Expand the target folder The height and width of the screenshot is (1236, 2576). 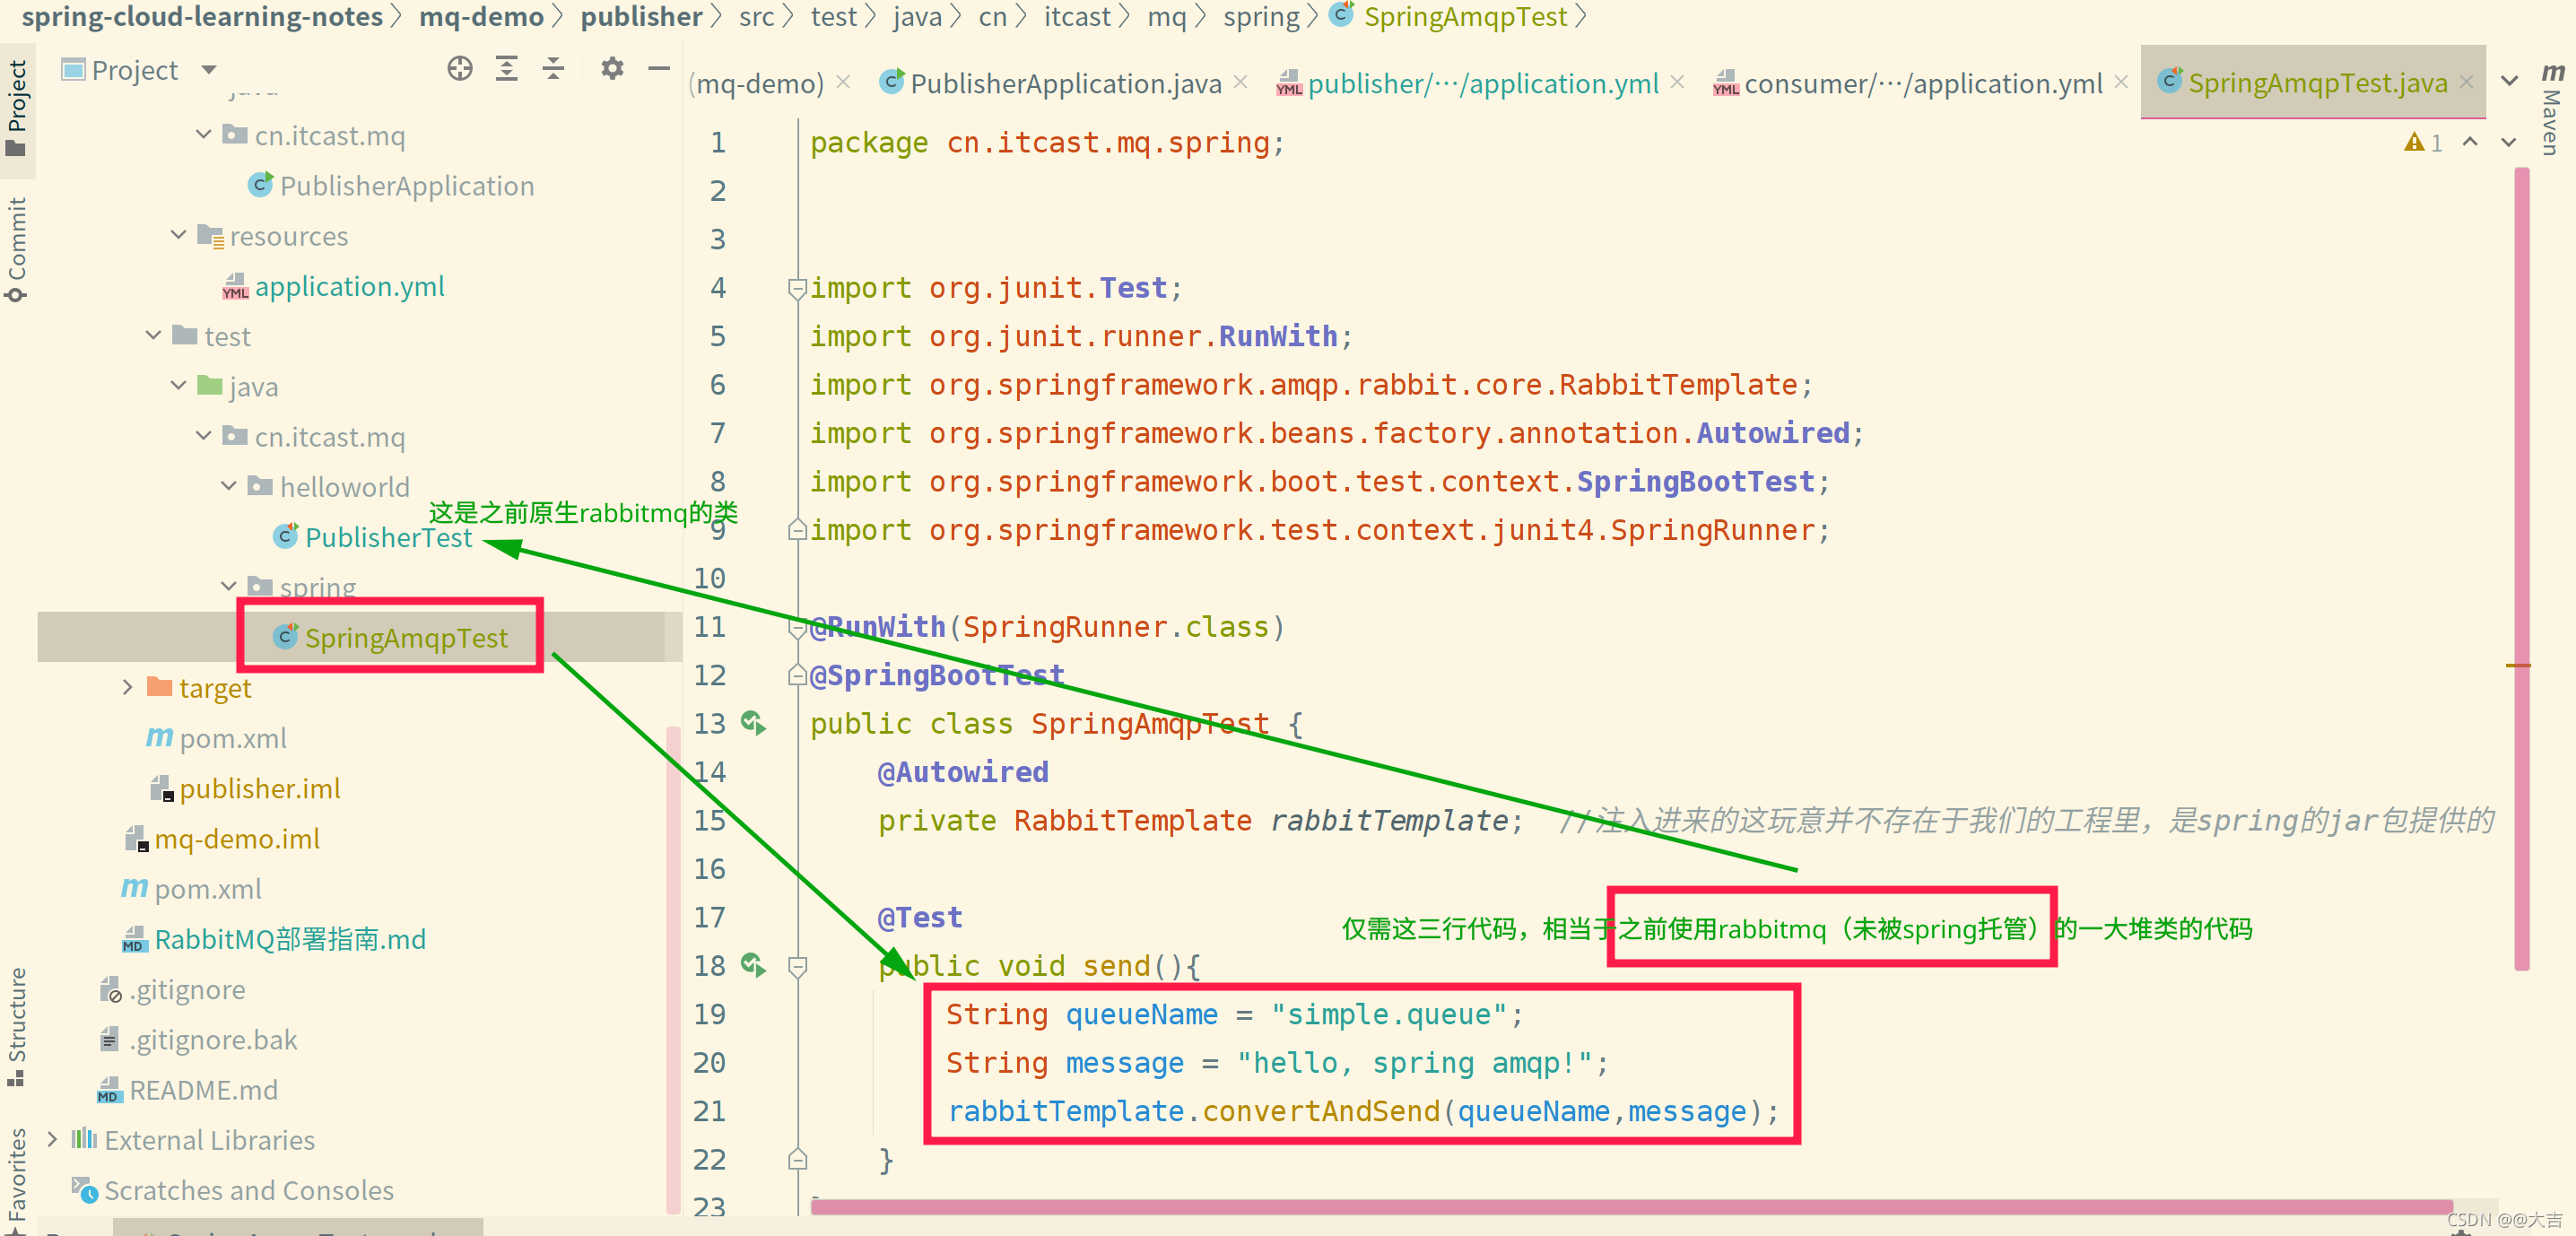pyautogui.click(x=128, y=687)
